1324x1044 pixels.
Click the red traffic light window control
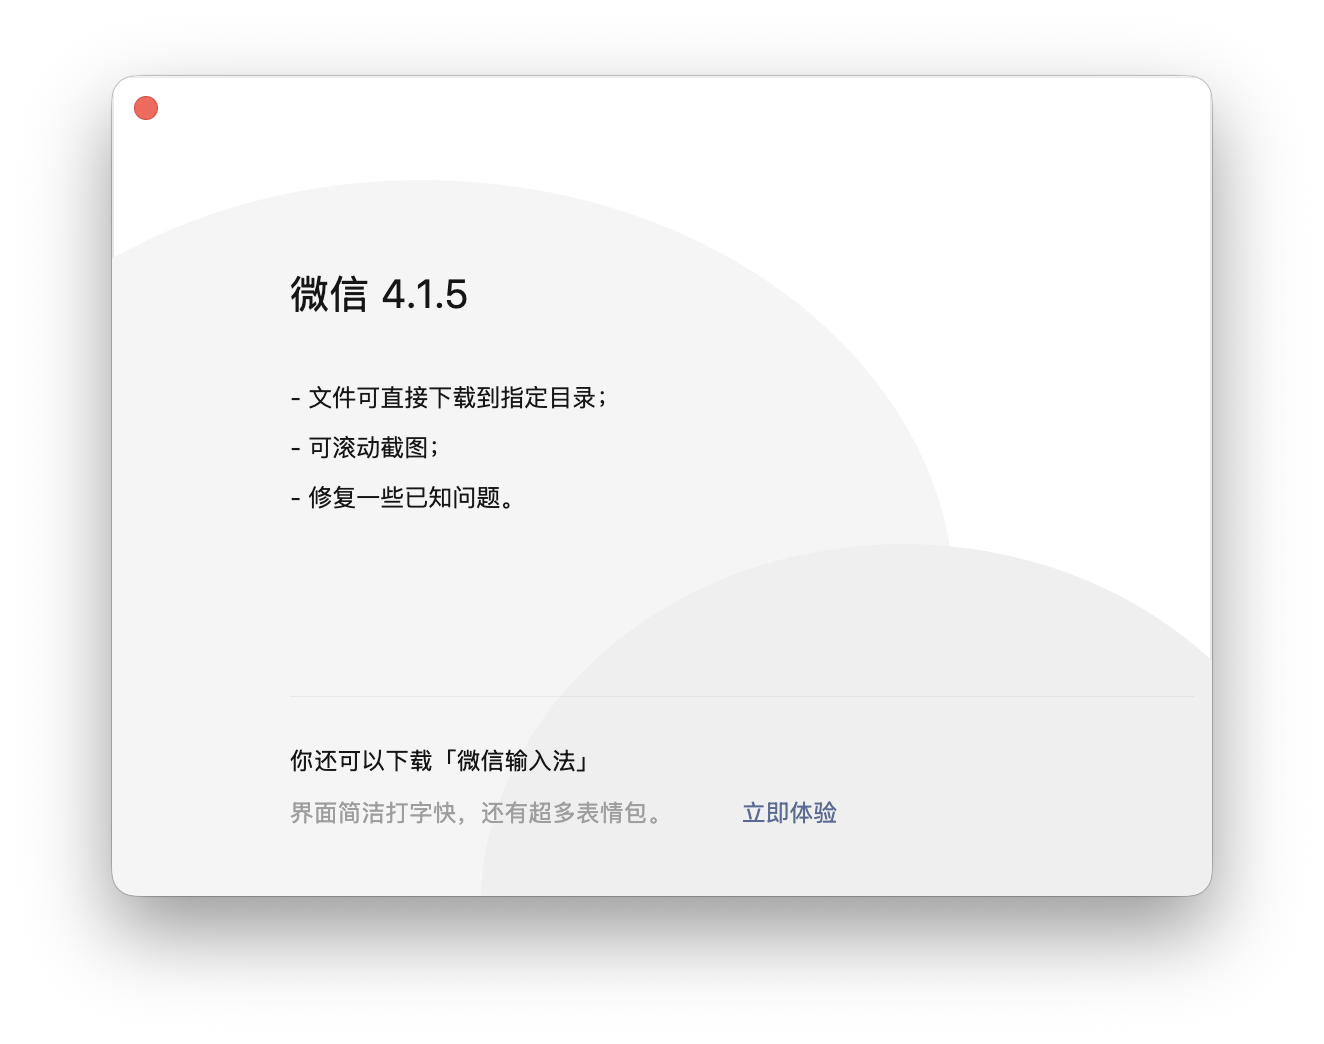pos(146,107)
